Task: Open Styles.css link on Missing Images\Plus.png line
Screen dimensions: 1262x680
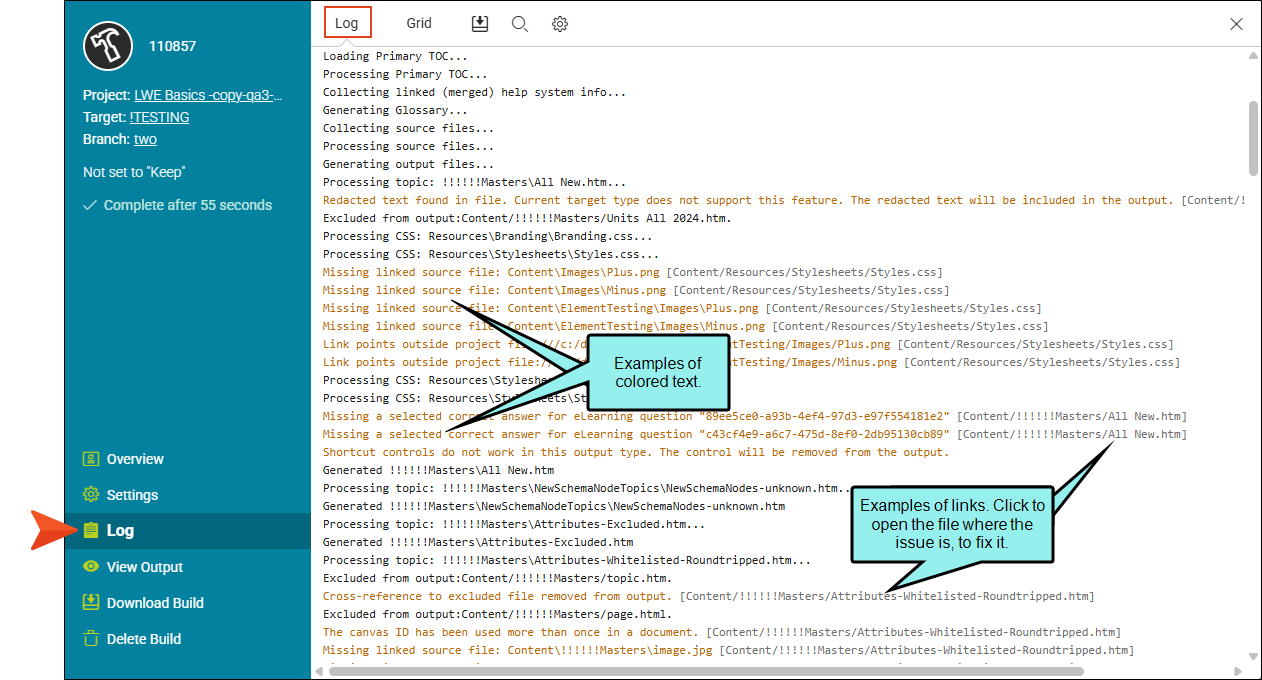Action: click(804, 272)
